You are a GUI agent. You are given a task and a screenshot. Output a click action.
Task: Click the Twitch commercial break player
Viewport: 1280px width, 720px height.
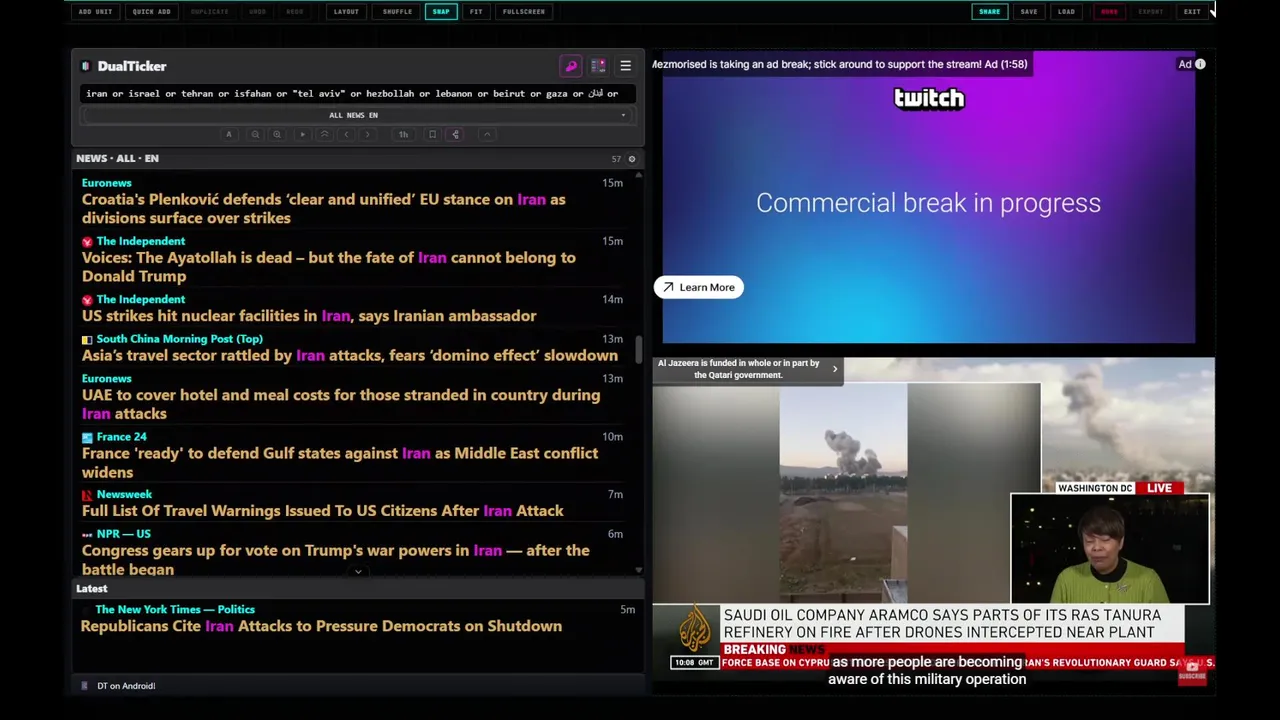928,199
